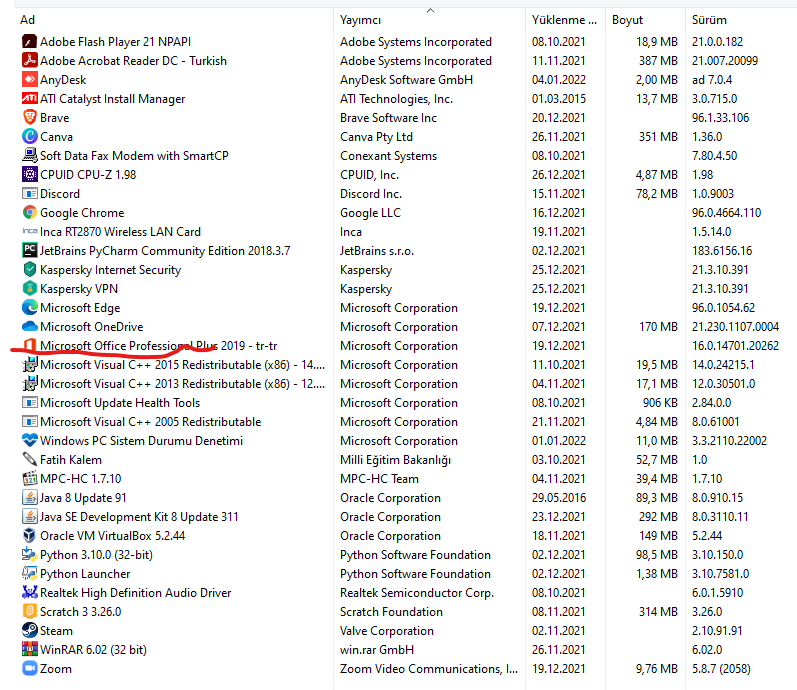Select the Oracle VM VirtualBox icon
This screenshot has width=797, height=690.
[x=29, y=535]
